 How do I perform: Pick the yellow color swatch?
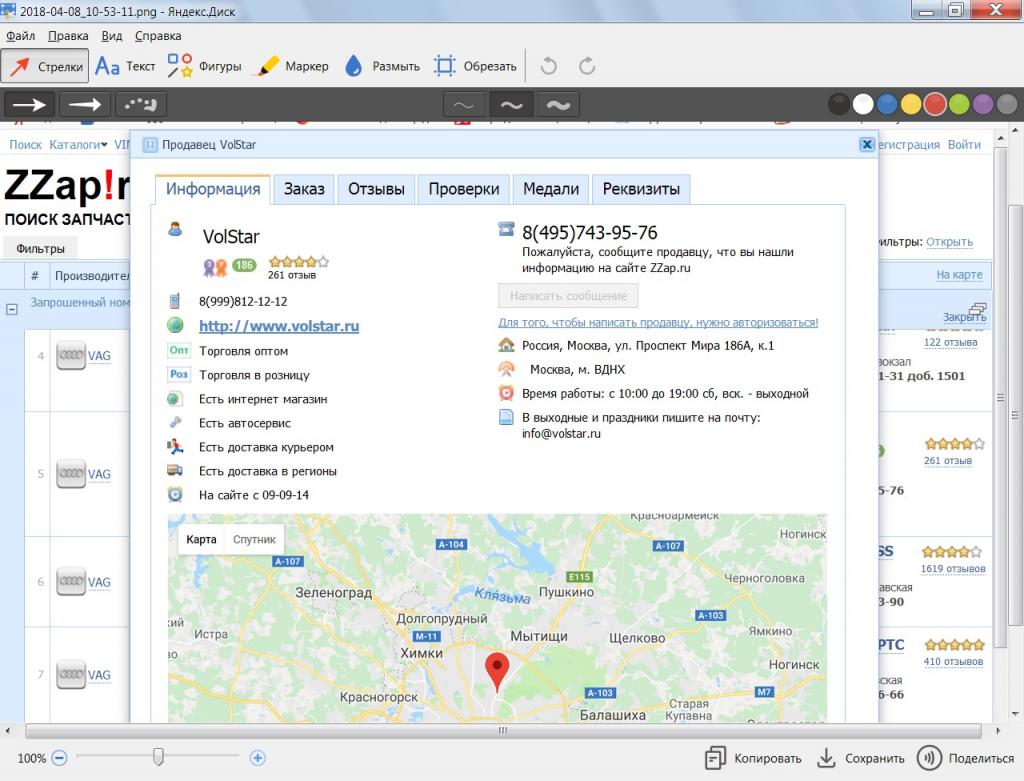pos(911,104)
